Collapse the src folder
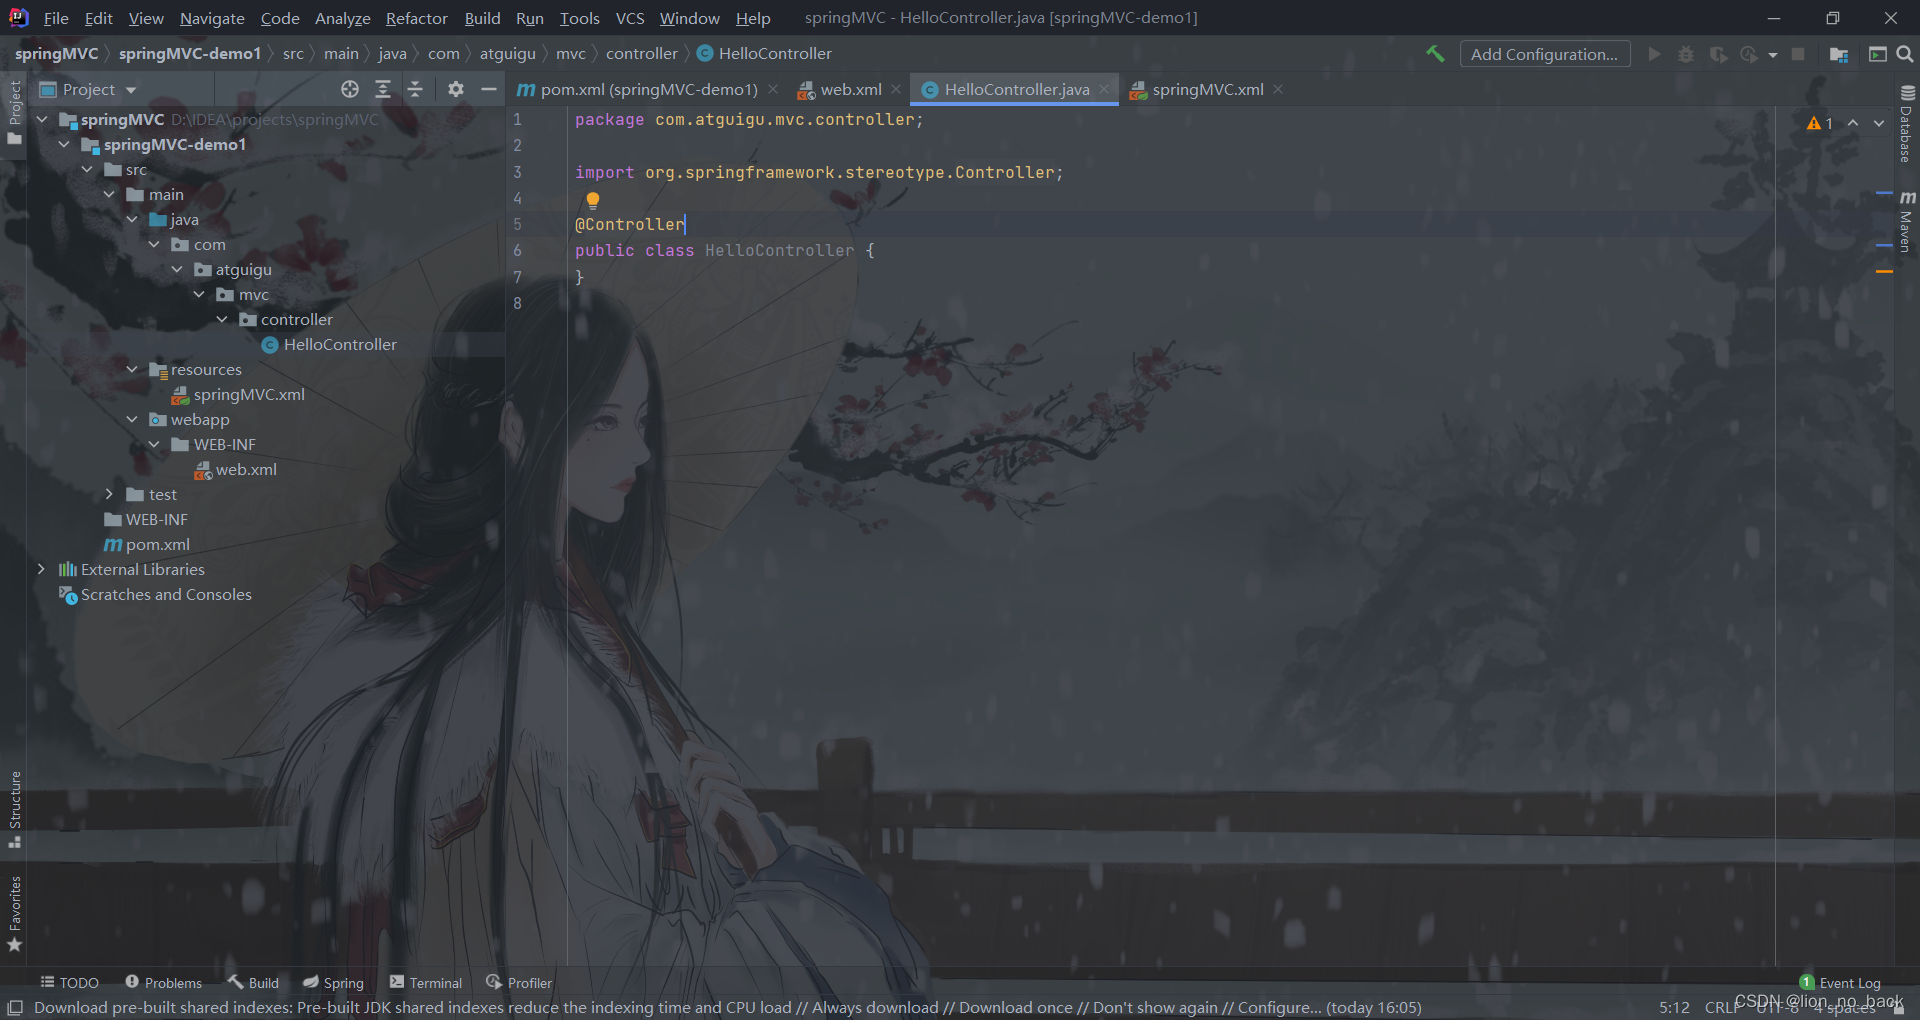 [87, 169]
